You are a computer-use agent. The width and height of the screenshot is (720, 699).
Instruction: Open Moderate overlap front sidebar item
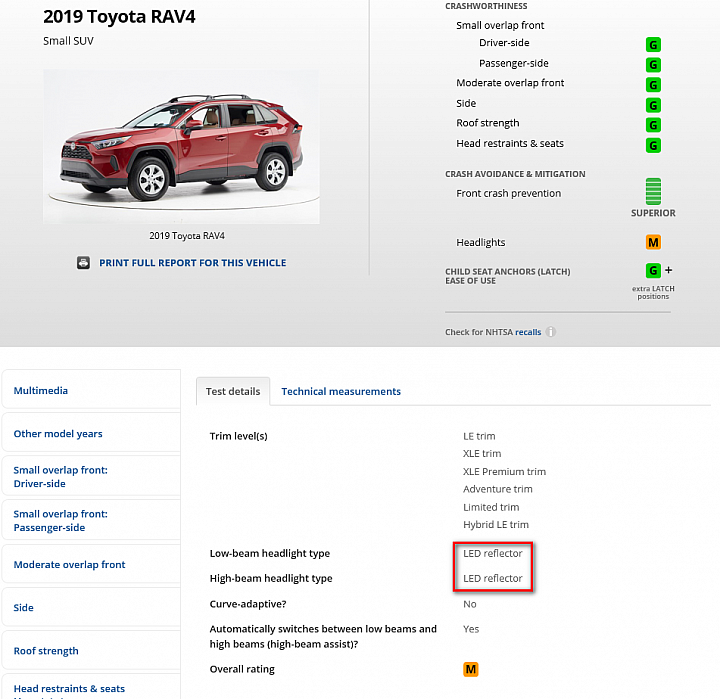[91, 564]
